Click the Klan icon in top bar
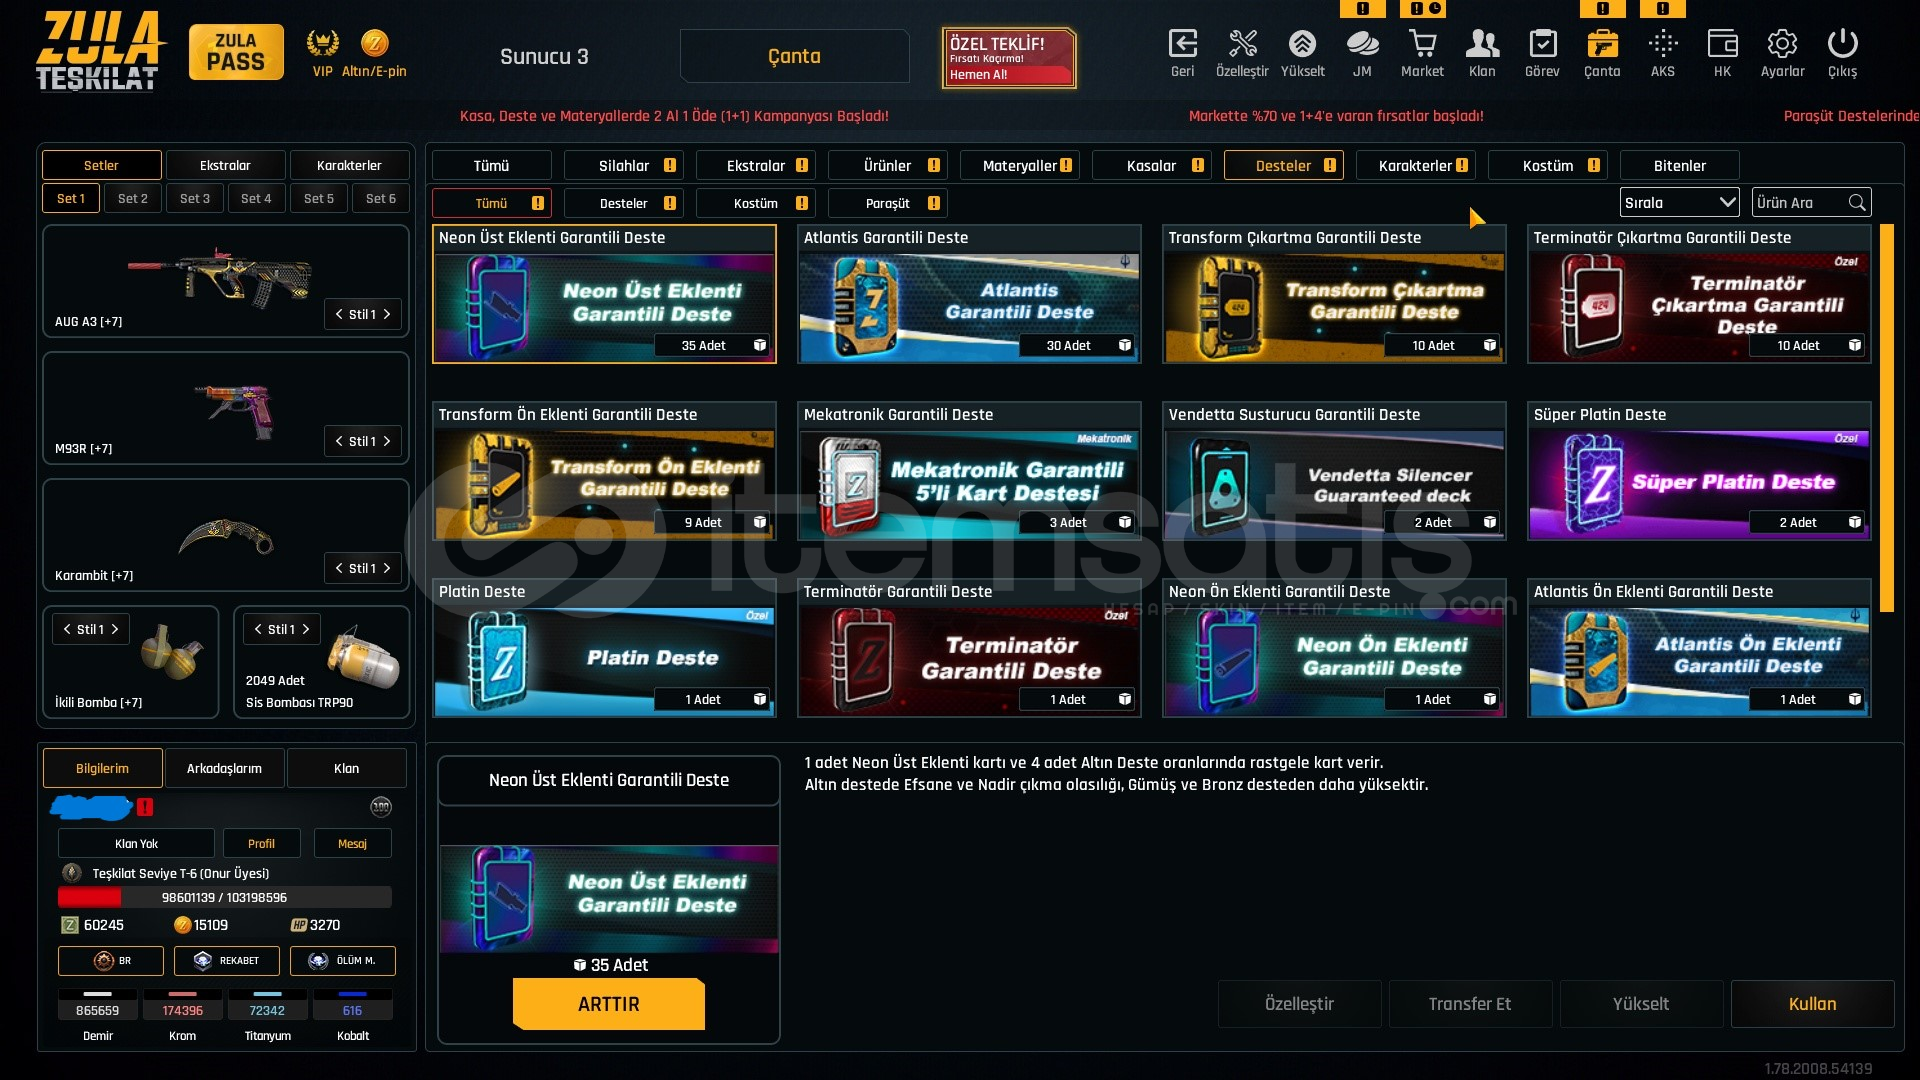Screen dimensions: 1920x1080 click(x=1482, y=44)
